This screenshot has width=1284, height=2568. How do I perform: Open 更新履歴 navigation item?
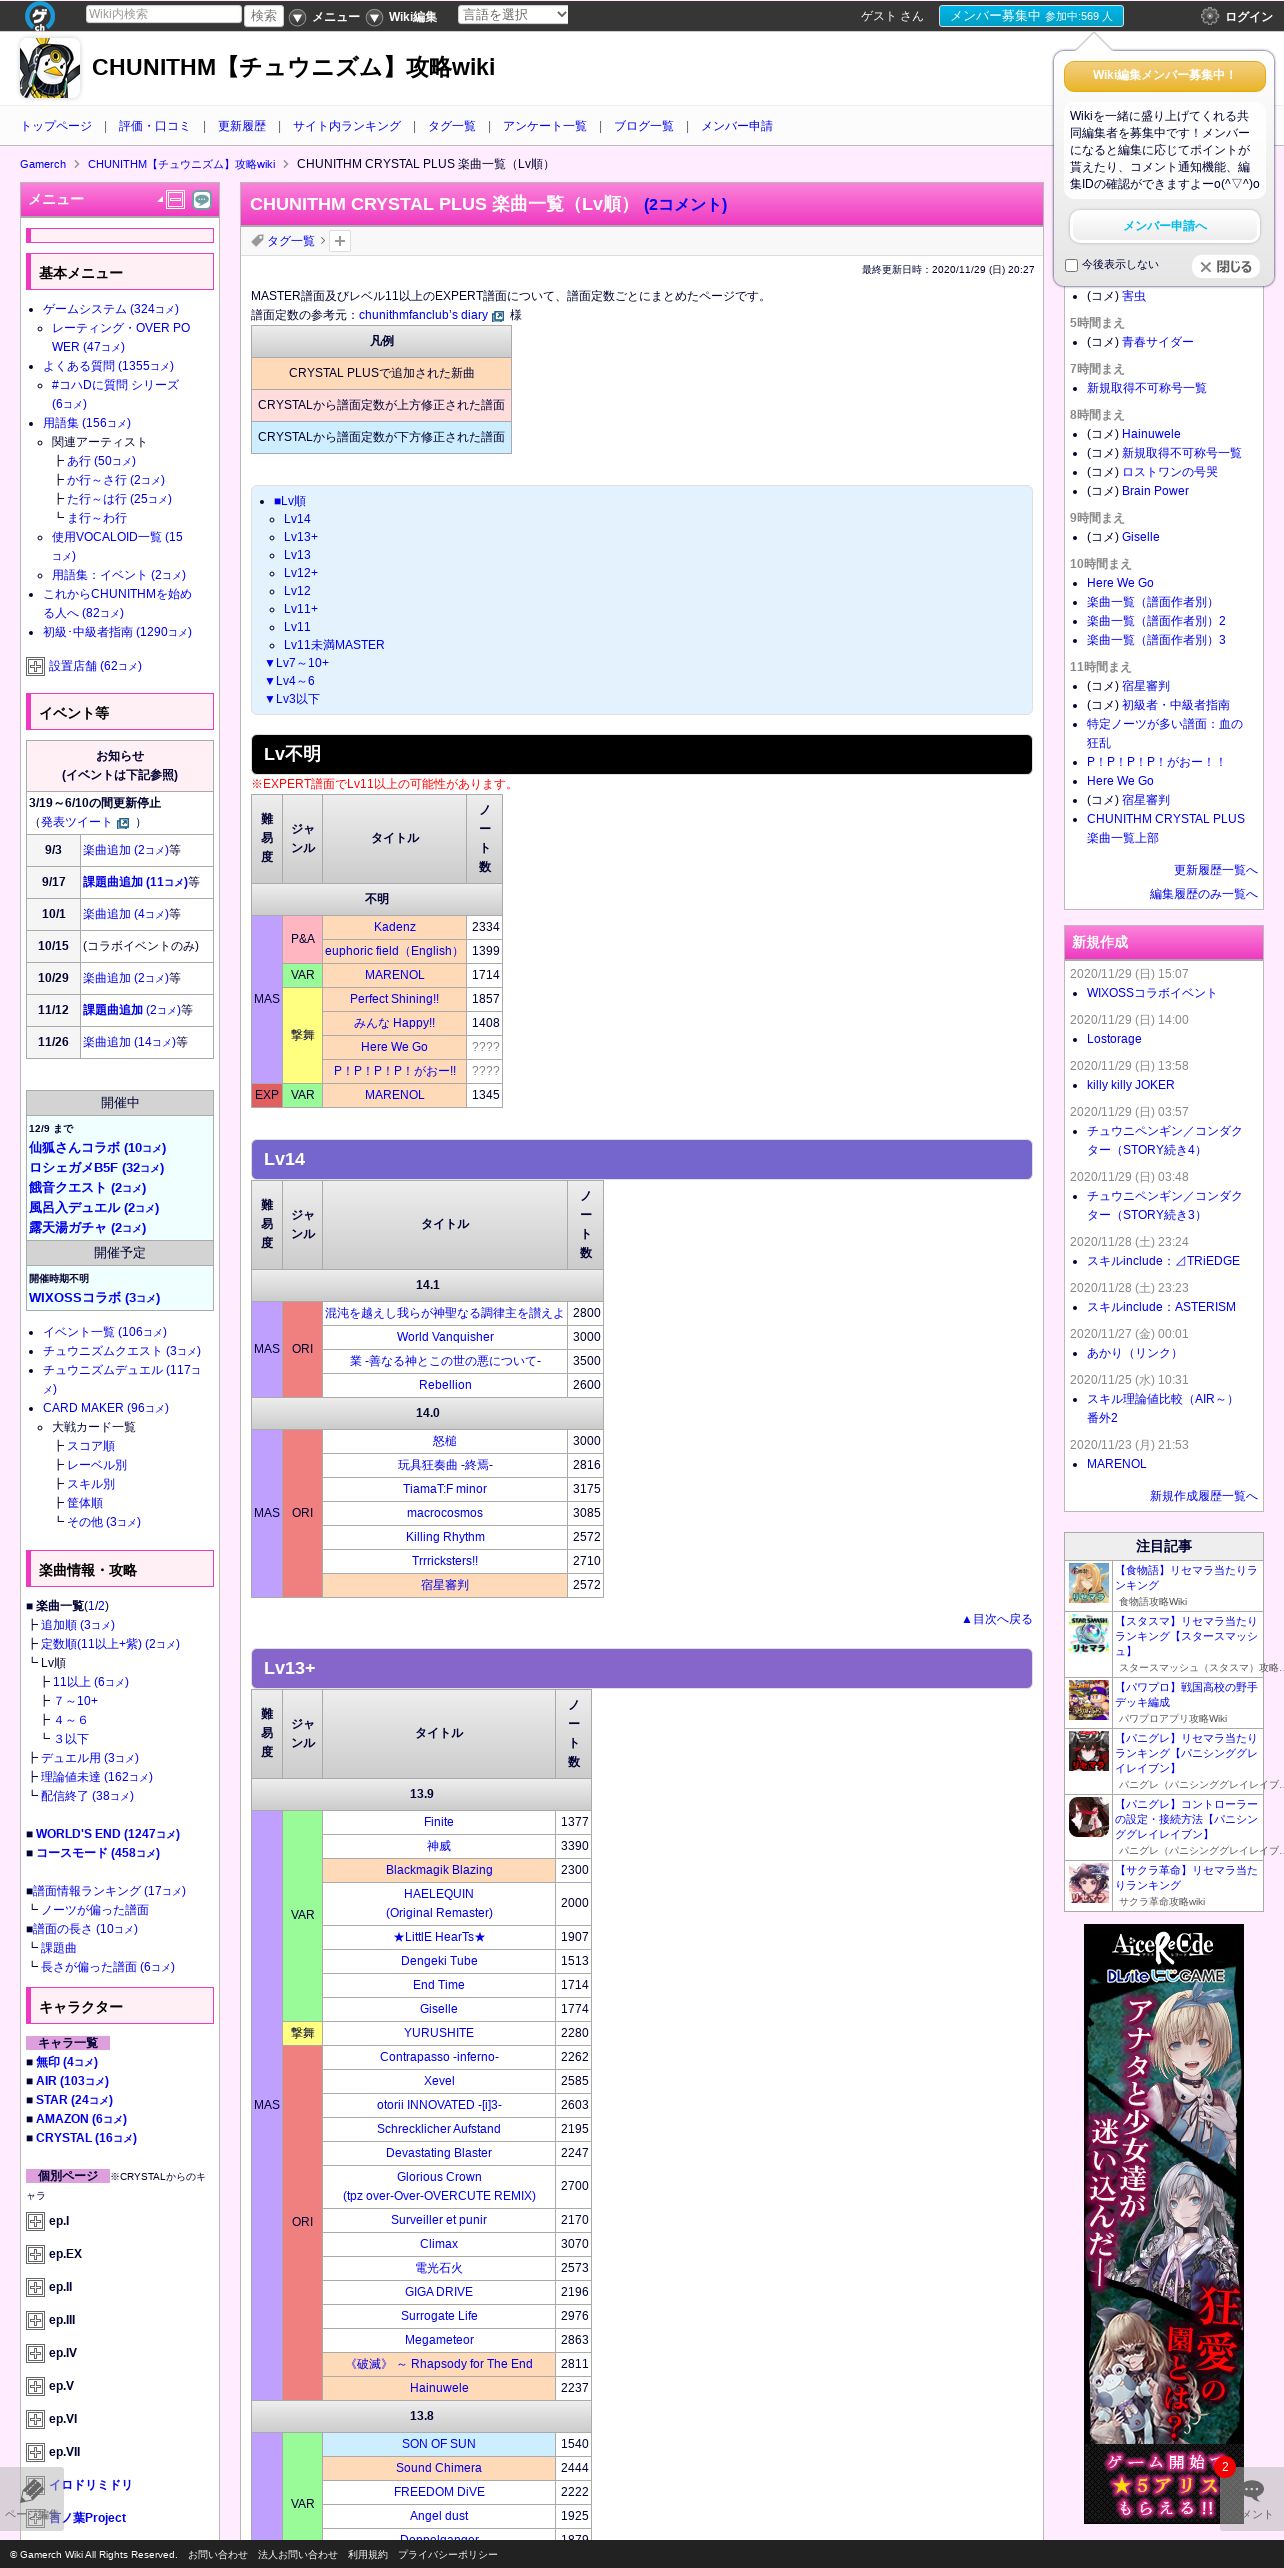pyautogui.click(x=241, y=126)
